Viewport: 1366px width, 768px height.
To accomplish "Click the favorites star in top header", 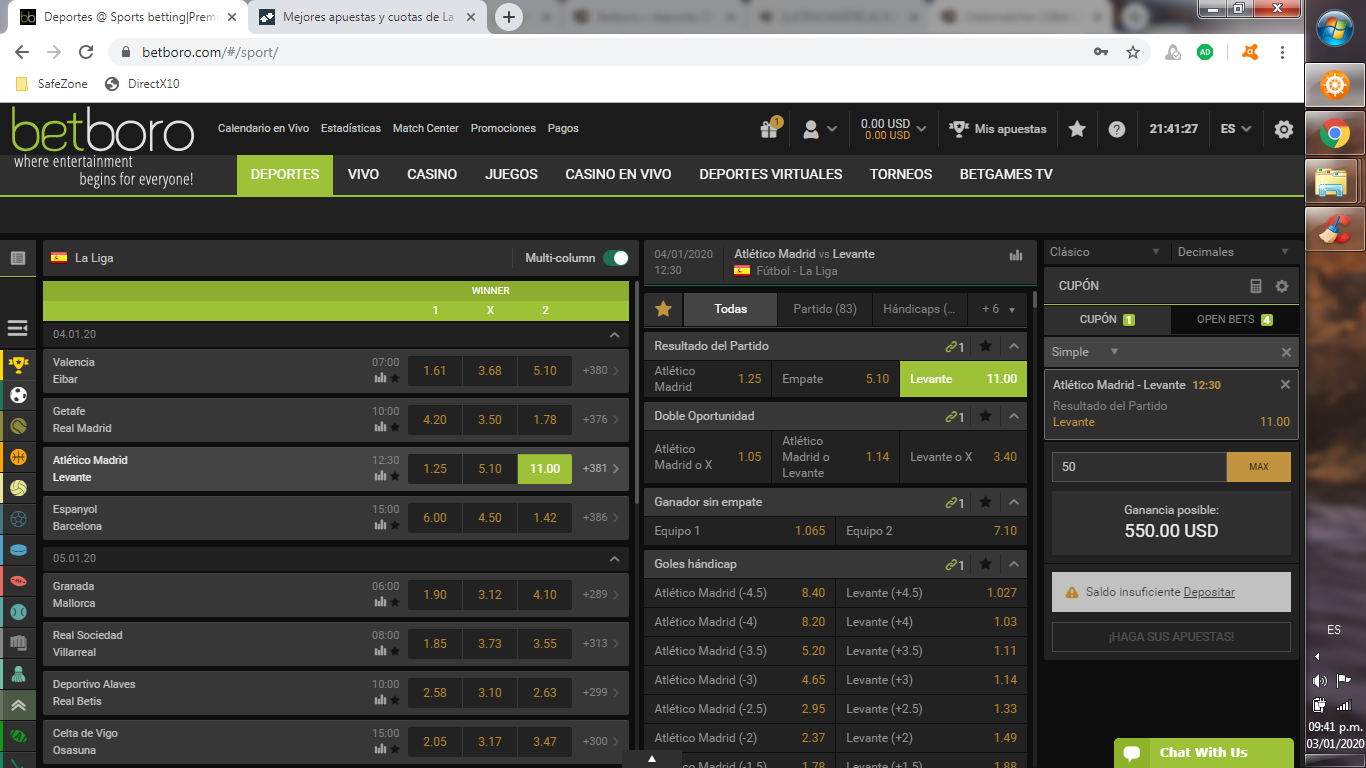I will pyautogui.click(x=1077, y=129).
